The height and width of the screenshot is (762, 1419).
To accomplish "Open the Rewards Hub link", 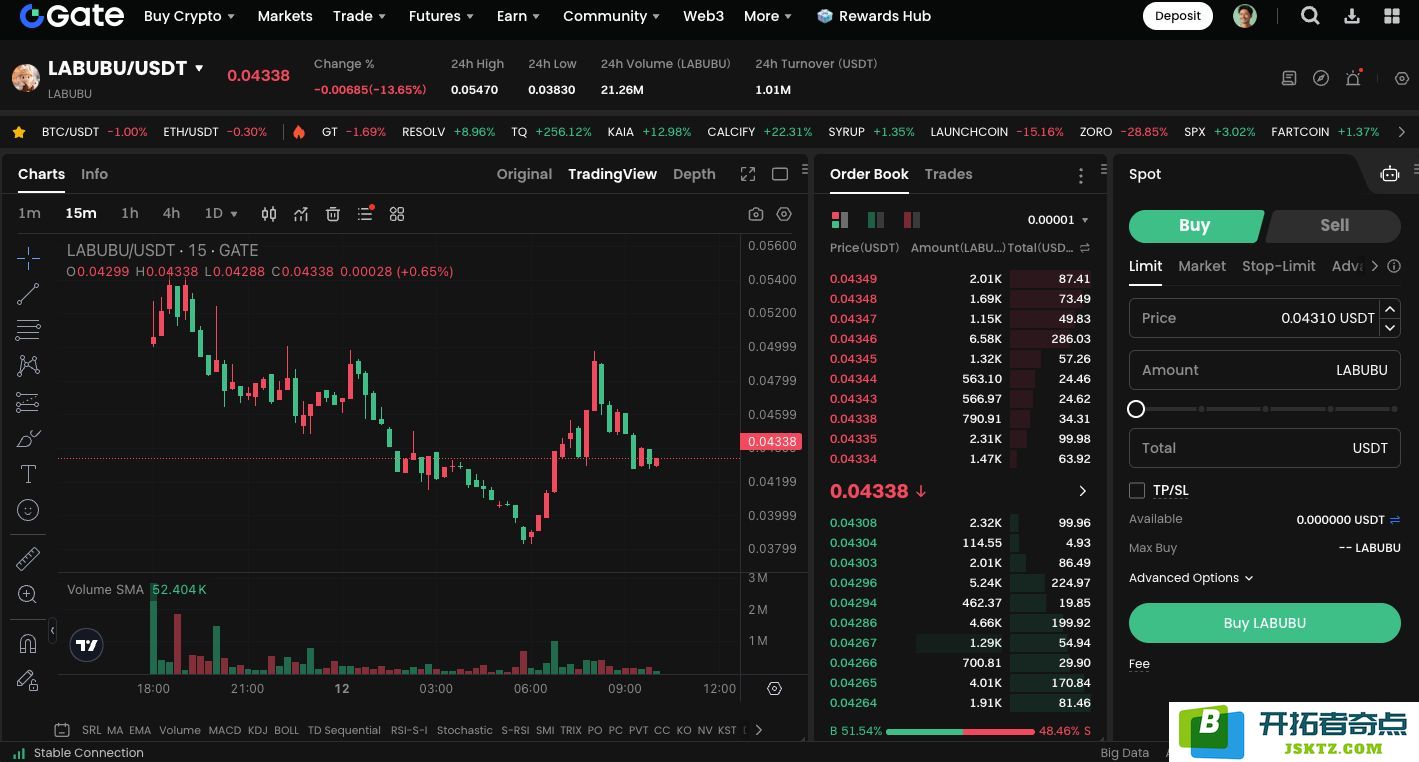I will point(873,16).
